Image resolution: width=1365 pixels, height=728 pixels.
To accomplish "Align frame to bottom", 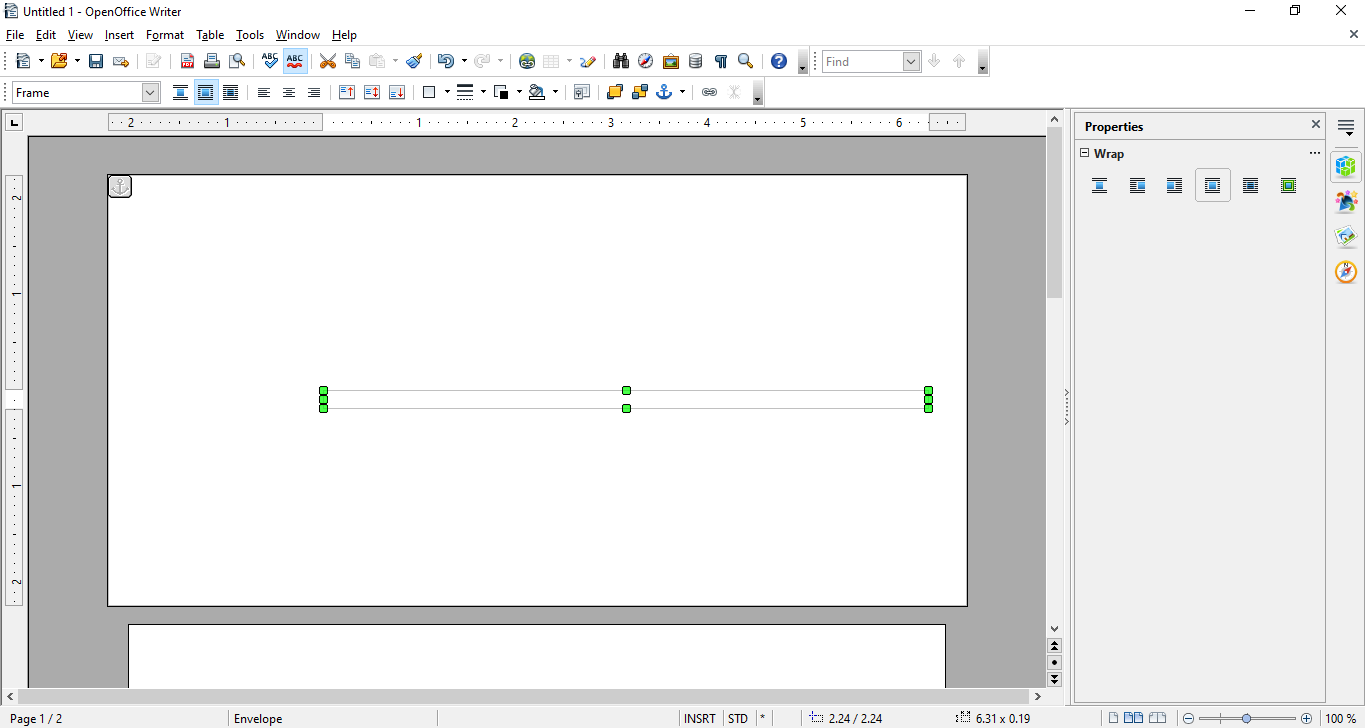I will pos(397,92).
